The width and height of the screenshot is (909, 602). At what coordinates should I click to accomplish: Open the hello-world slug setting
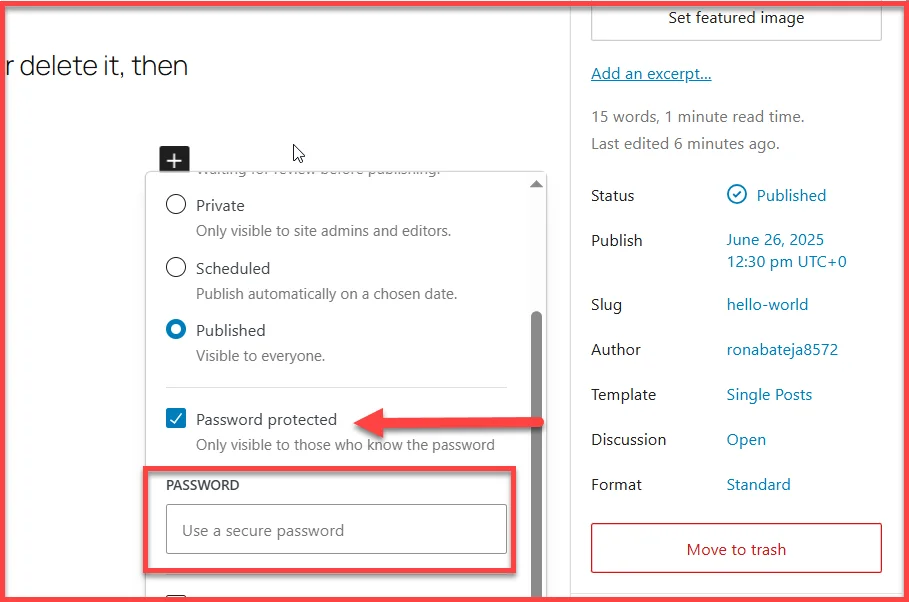coord(767,304)
